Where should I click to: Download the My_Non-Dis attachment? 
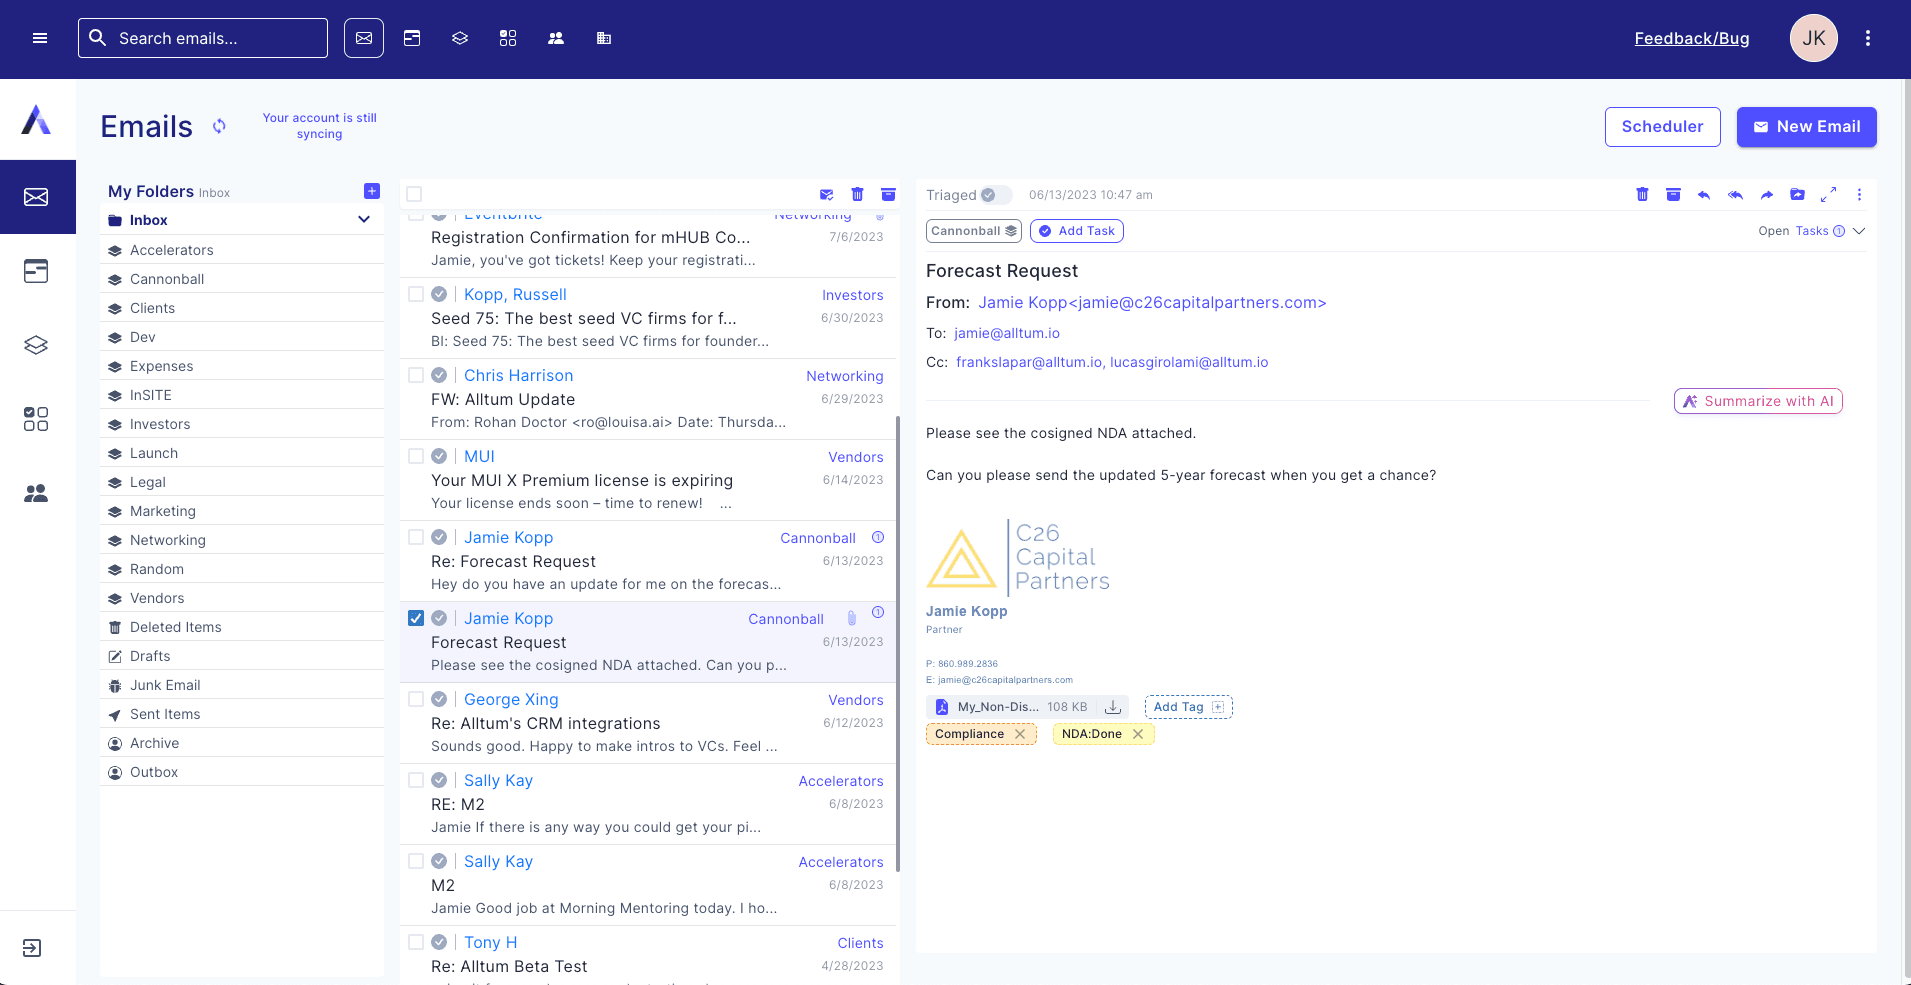pos(1112,707)
